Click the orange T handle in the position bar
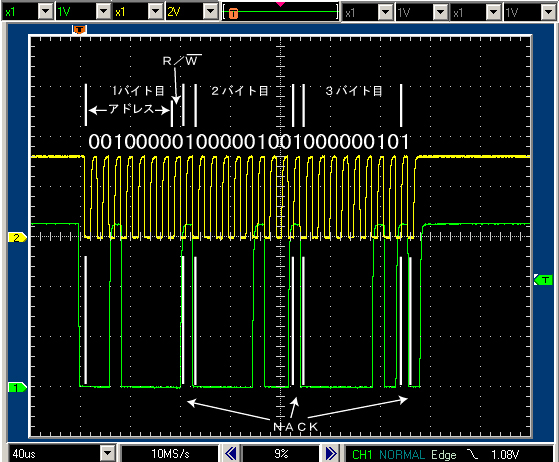 233,14
